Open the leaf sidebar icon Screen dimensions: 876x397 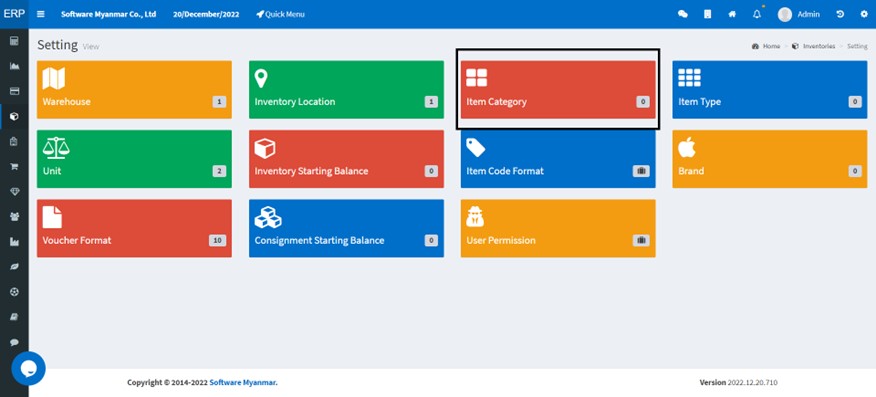pyautogui.click(x=15, y=267)
